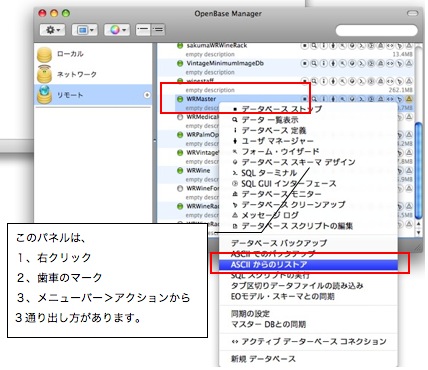Click SQL terminal icon on winestaff row
The height and width of the screenshot is (370, 428).
[x=361, y=81]
